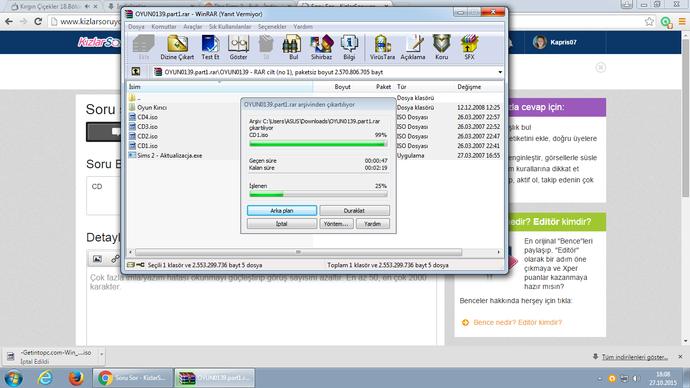Image resolution: width=690 pixels, height=388 pixels.
Task: Open the Sihirbaz wizard toolbar icon
Action: (321, 48)
